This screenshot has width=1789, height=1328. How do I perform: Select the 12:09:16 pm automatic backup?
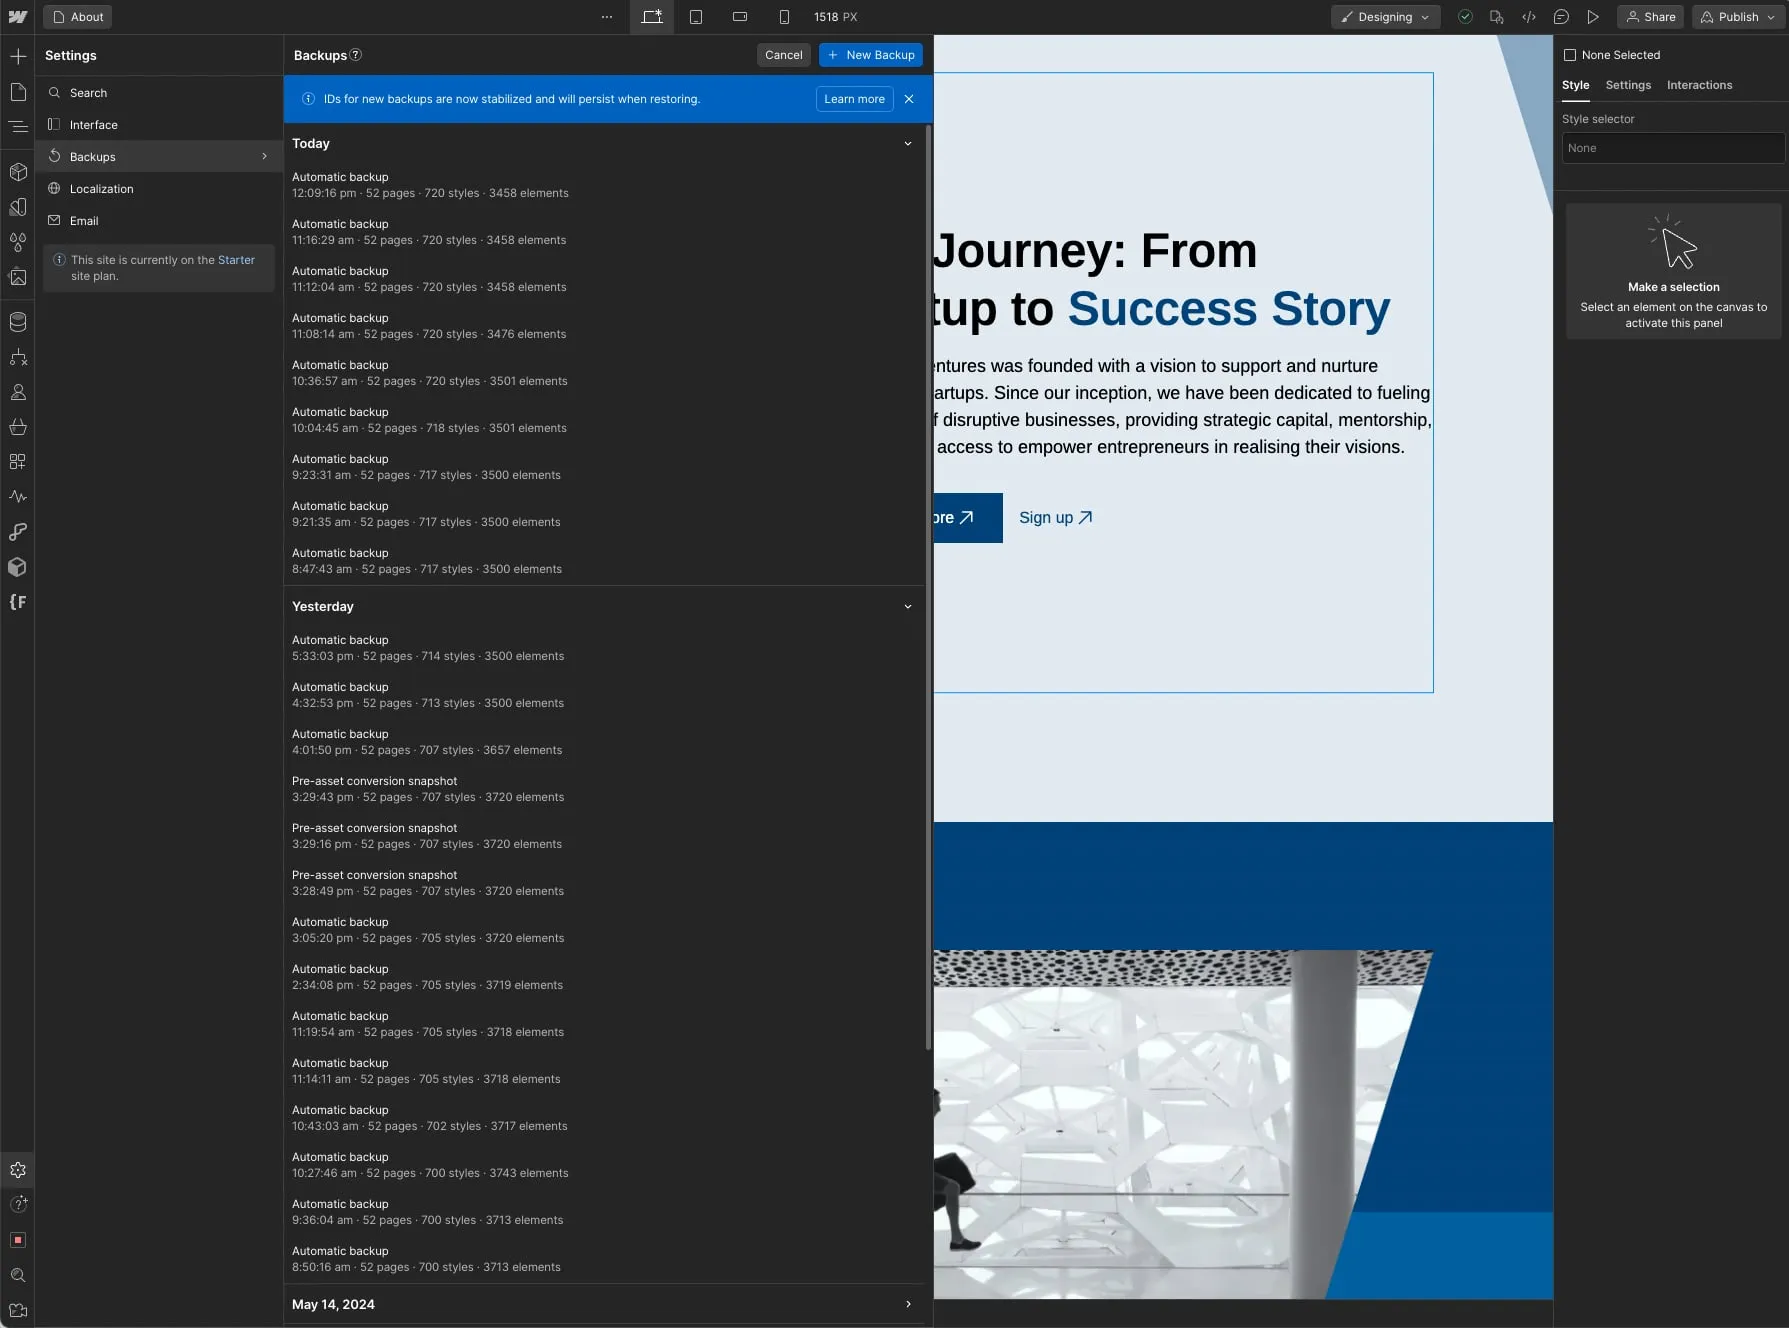click(604, 185)
